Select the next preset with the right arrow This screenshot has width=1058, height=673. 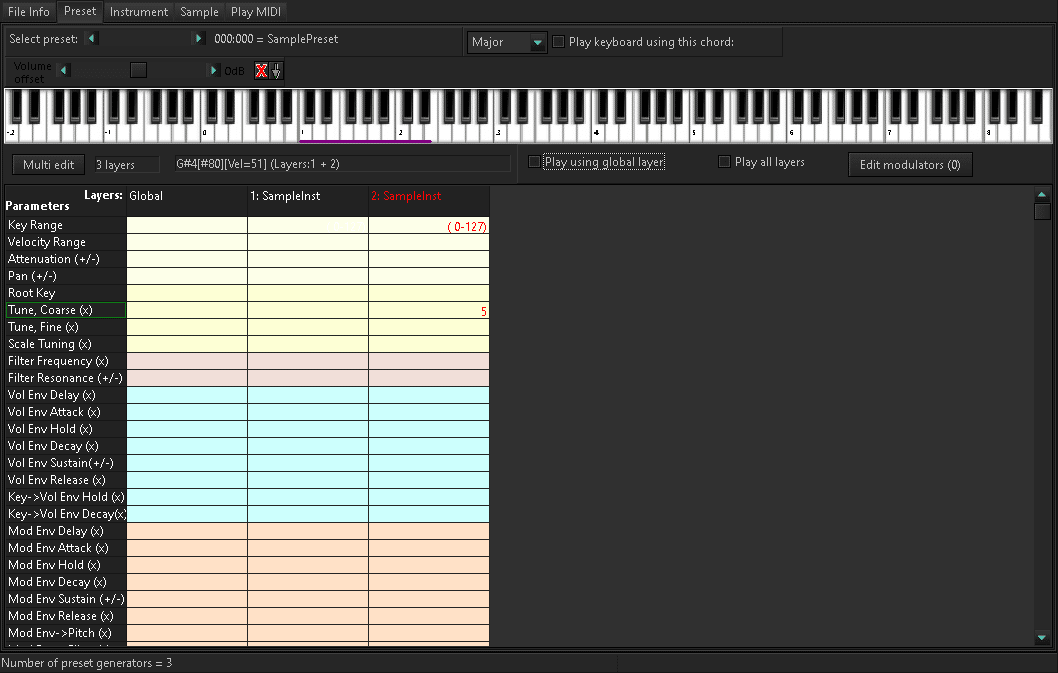pyautogui.click(x=198, y=40)
